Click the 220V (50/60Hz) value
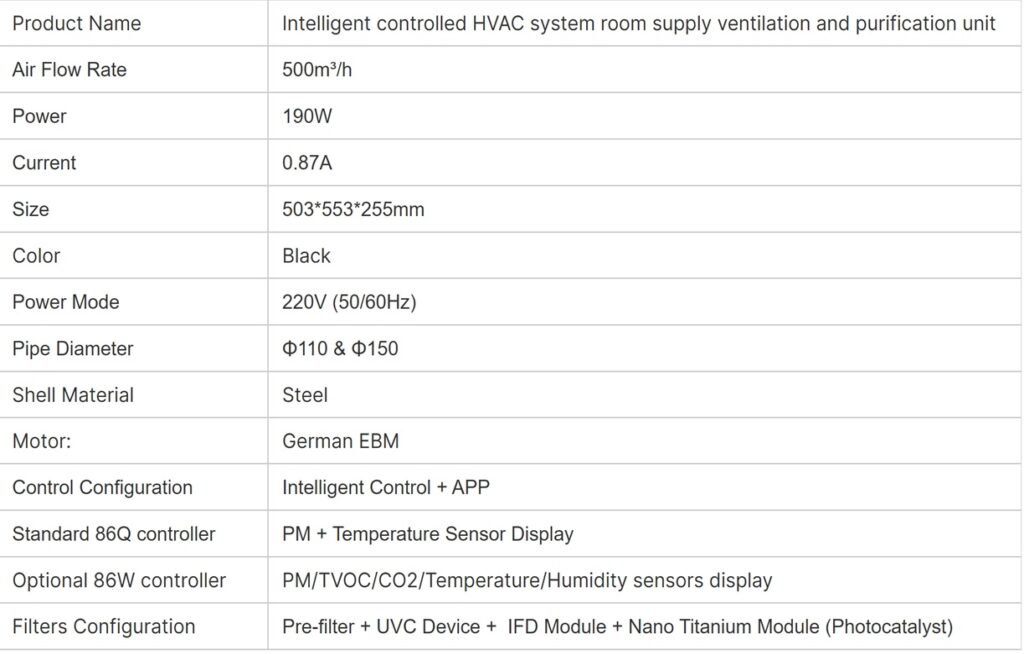Screen dimensions: 1024x654 349,302
